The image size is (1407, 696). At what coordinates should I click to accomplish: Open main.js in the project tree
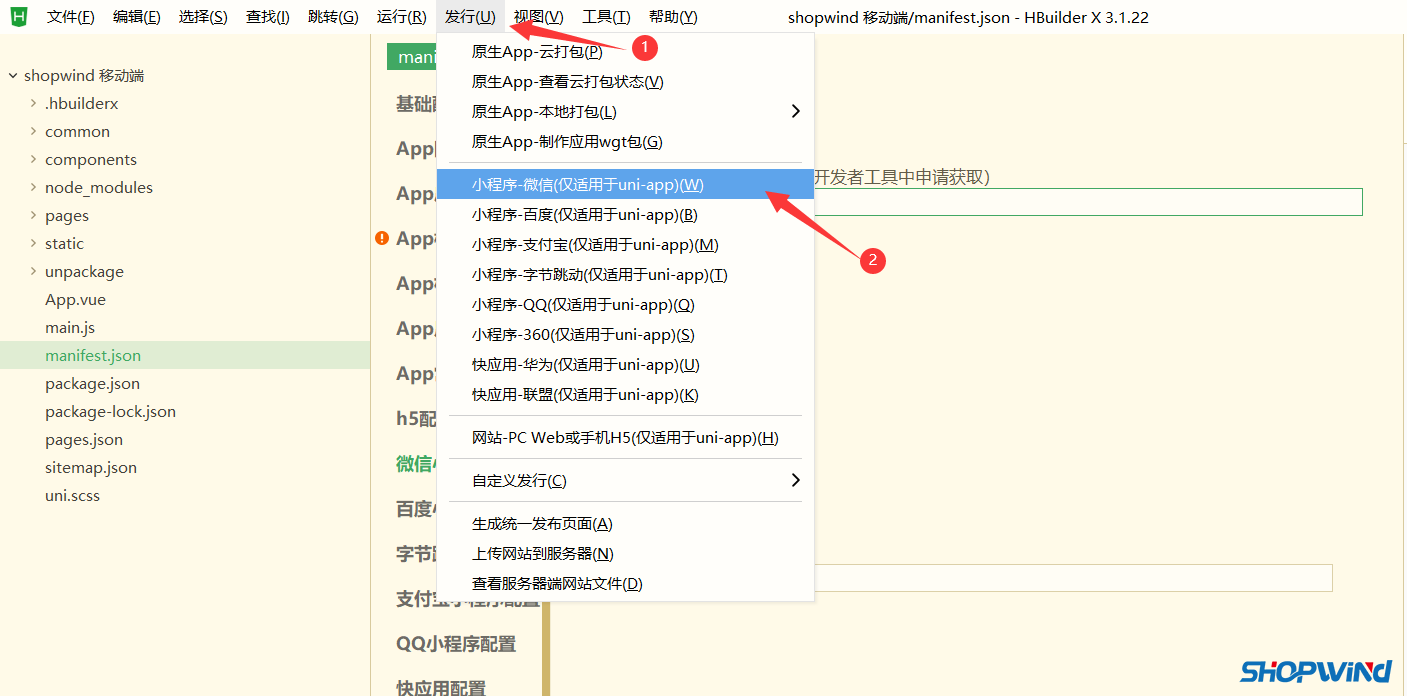[x=70, y=328]
